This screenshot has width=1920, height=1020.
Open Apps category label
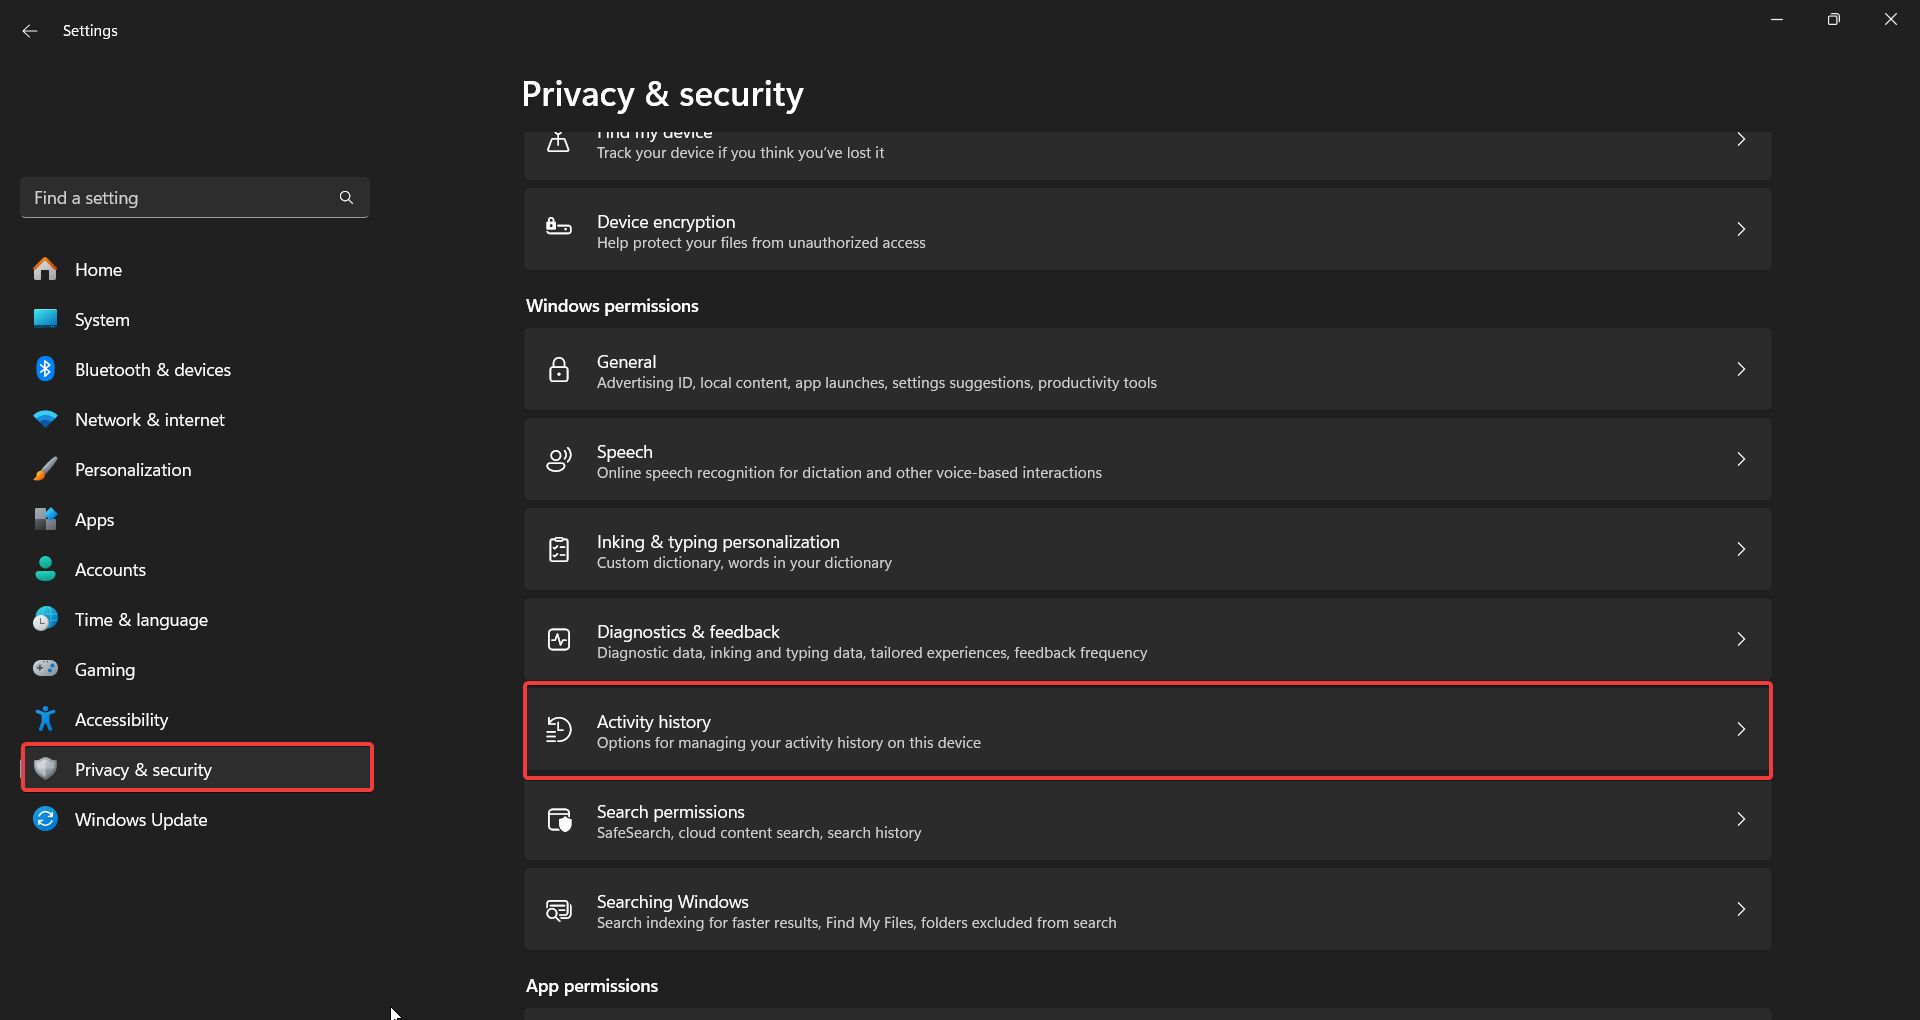coord(94,520)
